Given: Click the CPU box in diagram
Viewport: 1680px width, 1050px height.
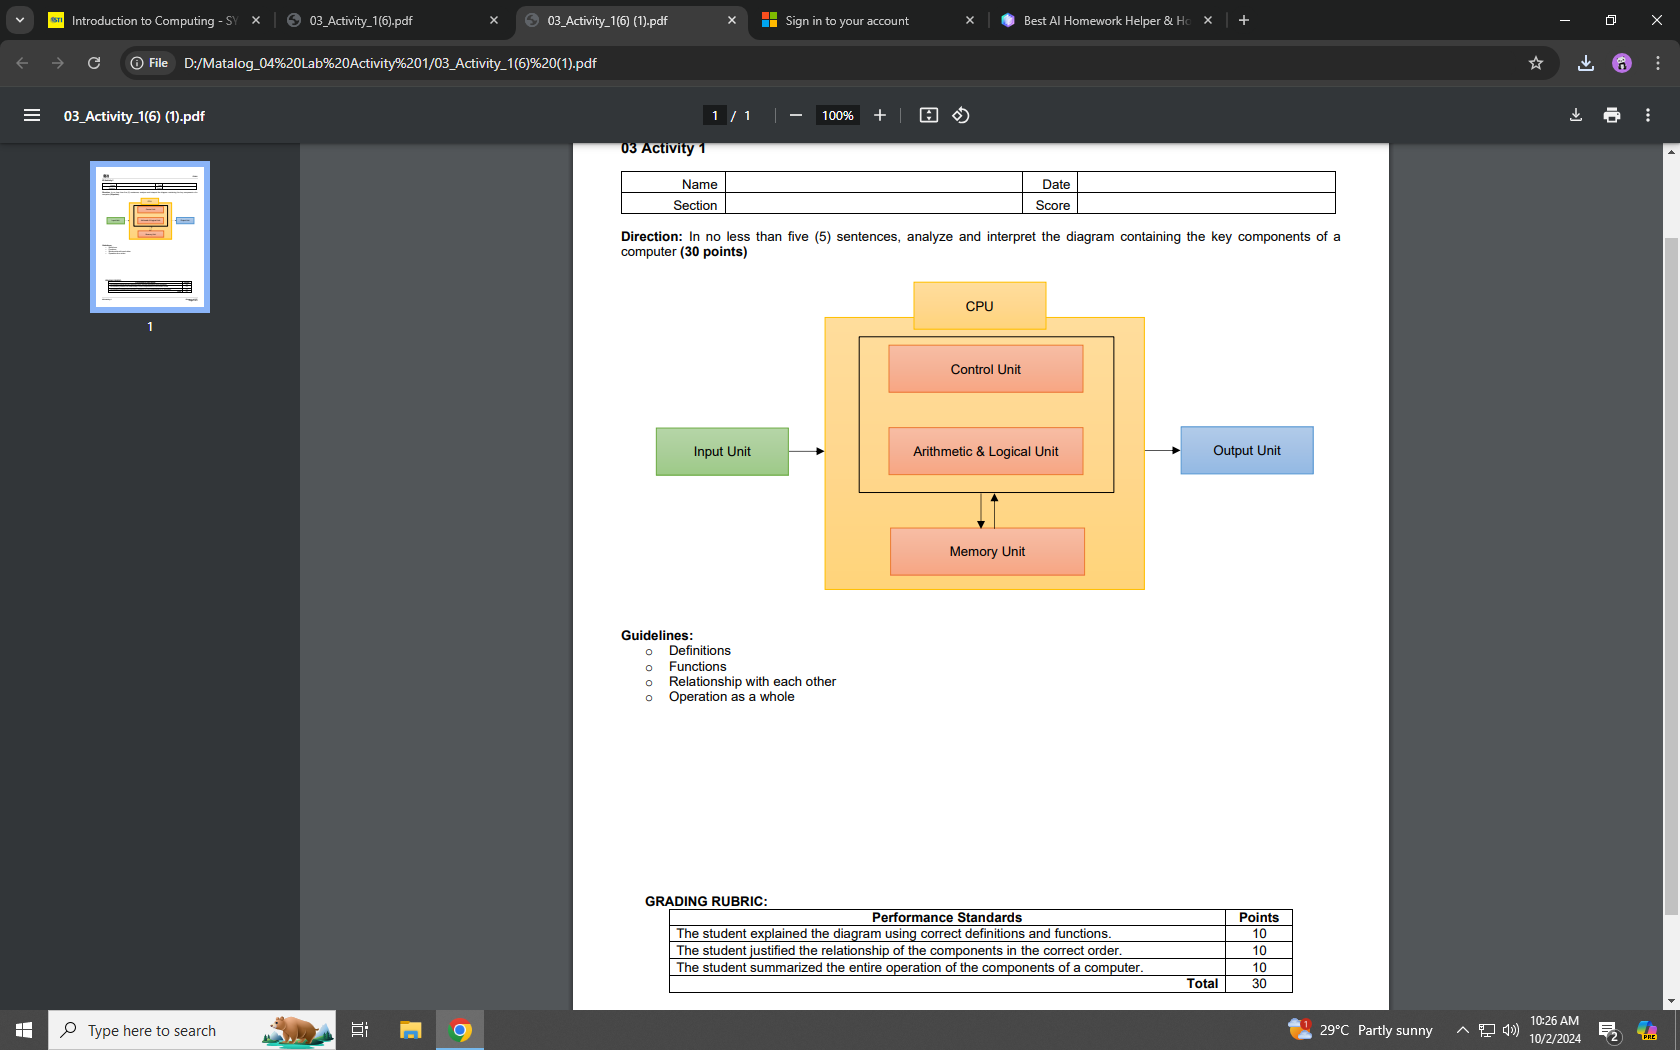Looking at the screenshot, I should [x=980, y=306].
